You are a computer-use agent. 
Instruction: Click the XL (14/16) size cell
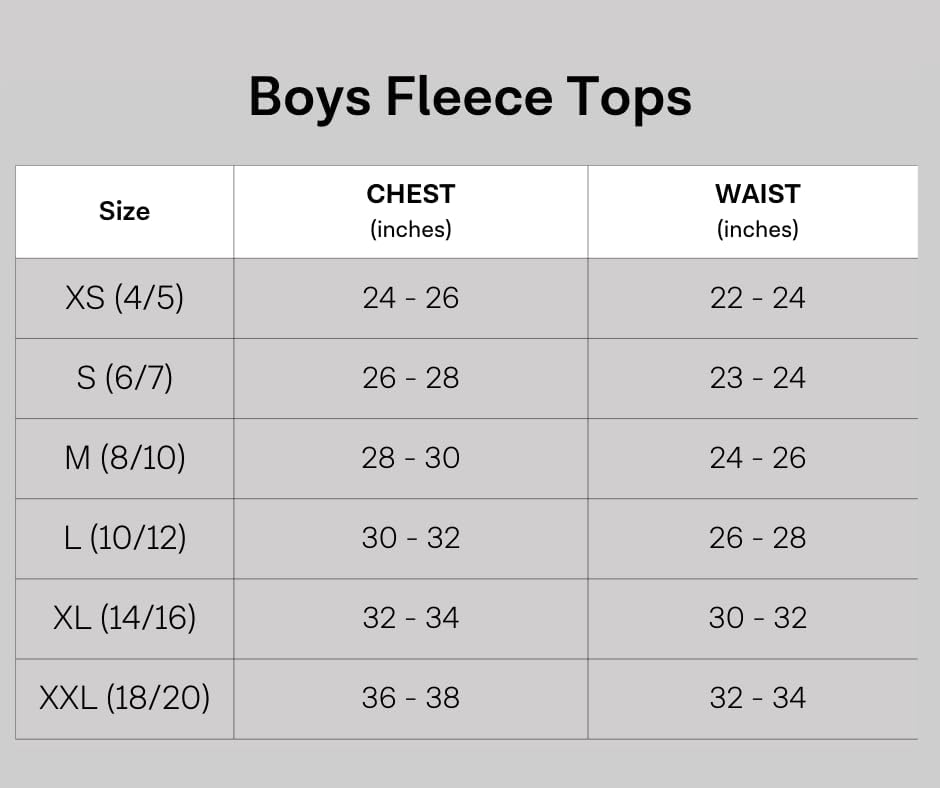click(124, 618)
